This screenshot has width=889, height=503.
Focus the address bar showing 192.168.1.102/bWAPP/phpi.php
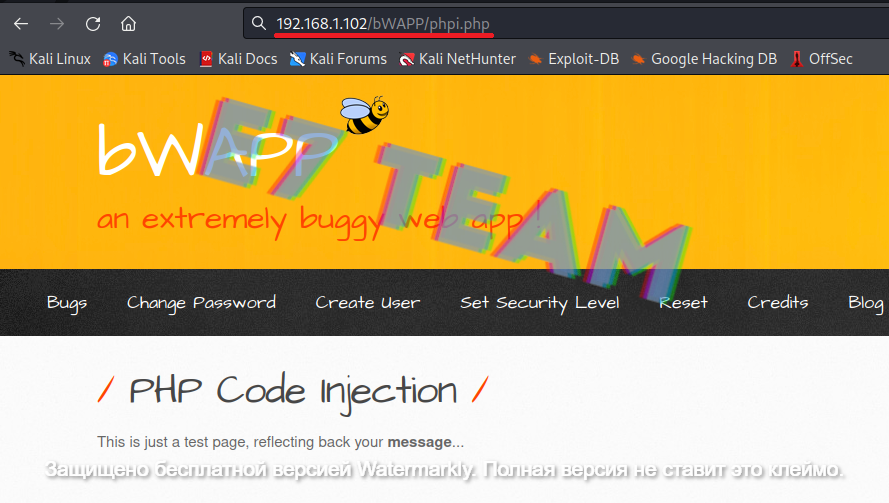coord(566,23)
